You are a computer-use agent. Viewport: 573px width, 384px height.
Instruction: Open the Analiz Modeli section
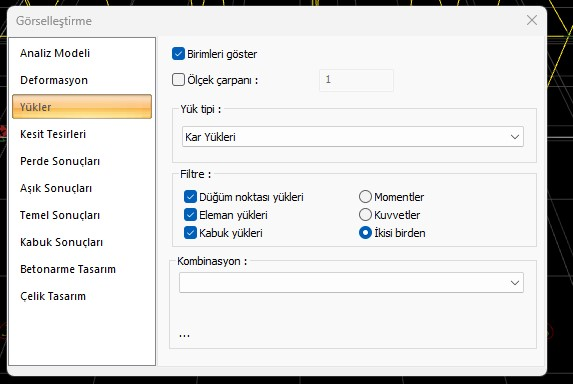click(82, 53)
